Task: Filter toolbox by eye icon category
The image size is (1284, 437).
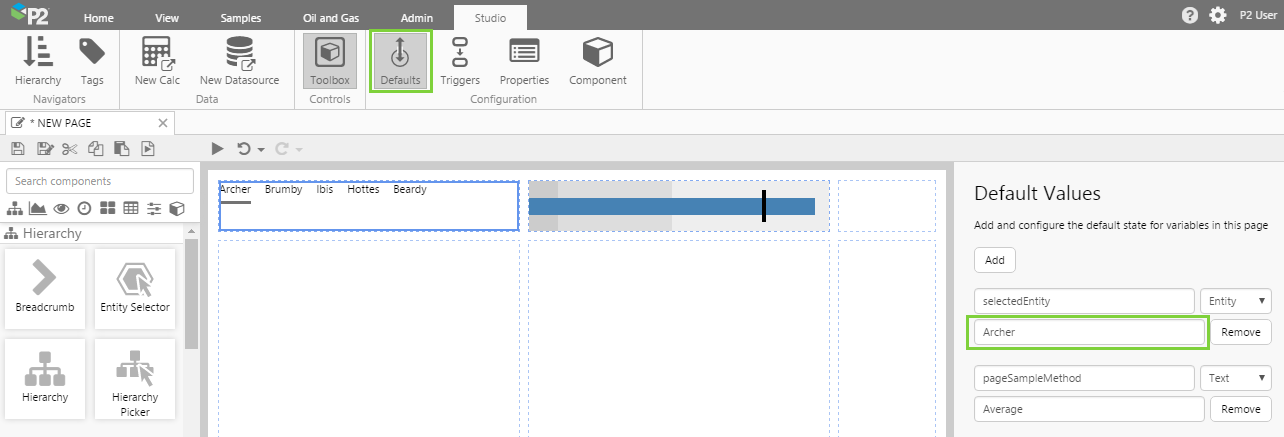Action: coord(62,209)
